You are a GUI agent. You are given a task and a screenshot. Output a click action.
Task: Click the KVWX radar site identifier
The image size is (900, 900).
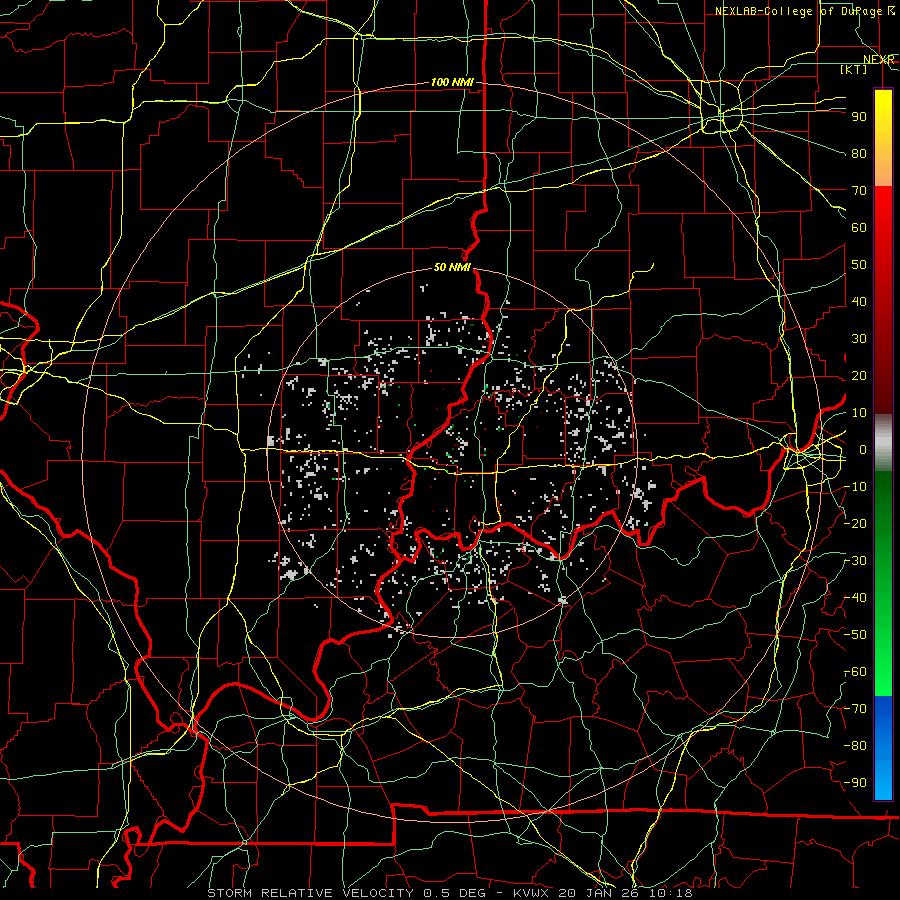coord(531,893)
